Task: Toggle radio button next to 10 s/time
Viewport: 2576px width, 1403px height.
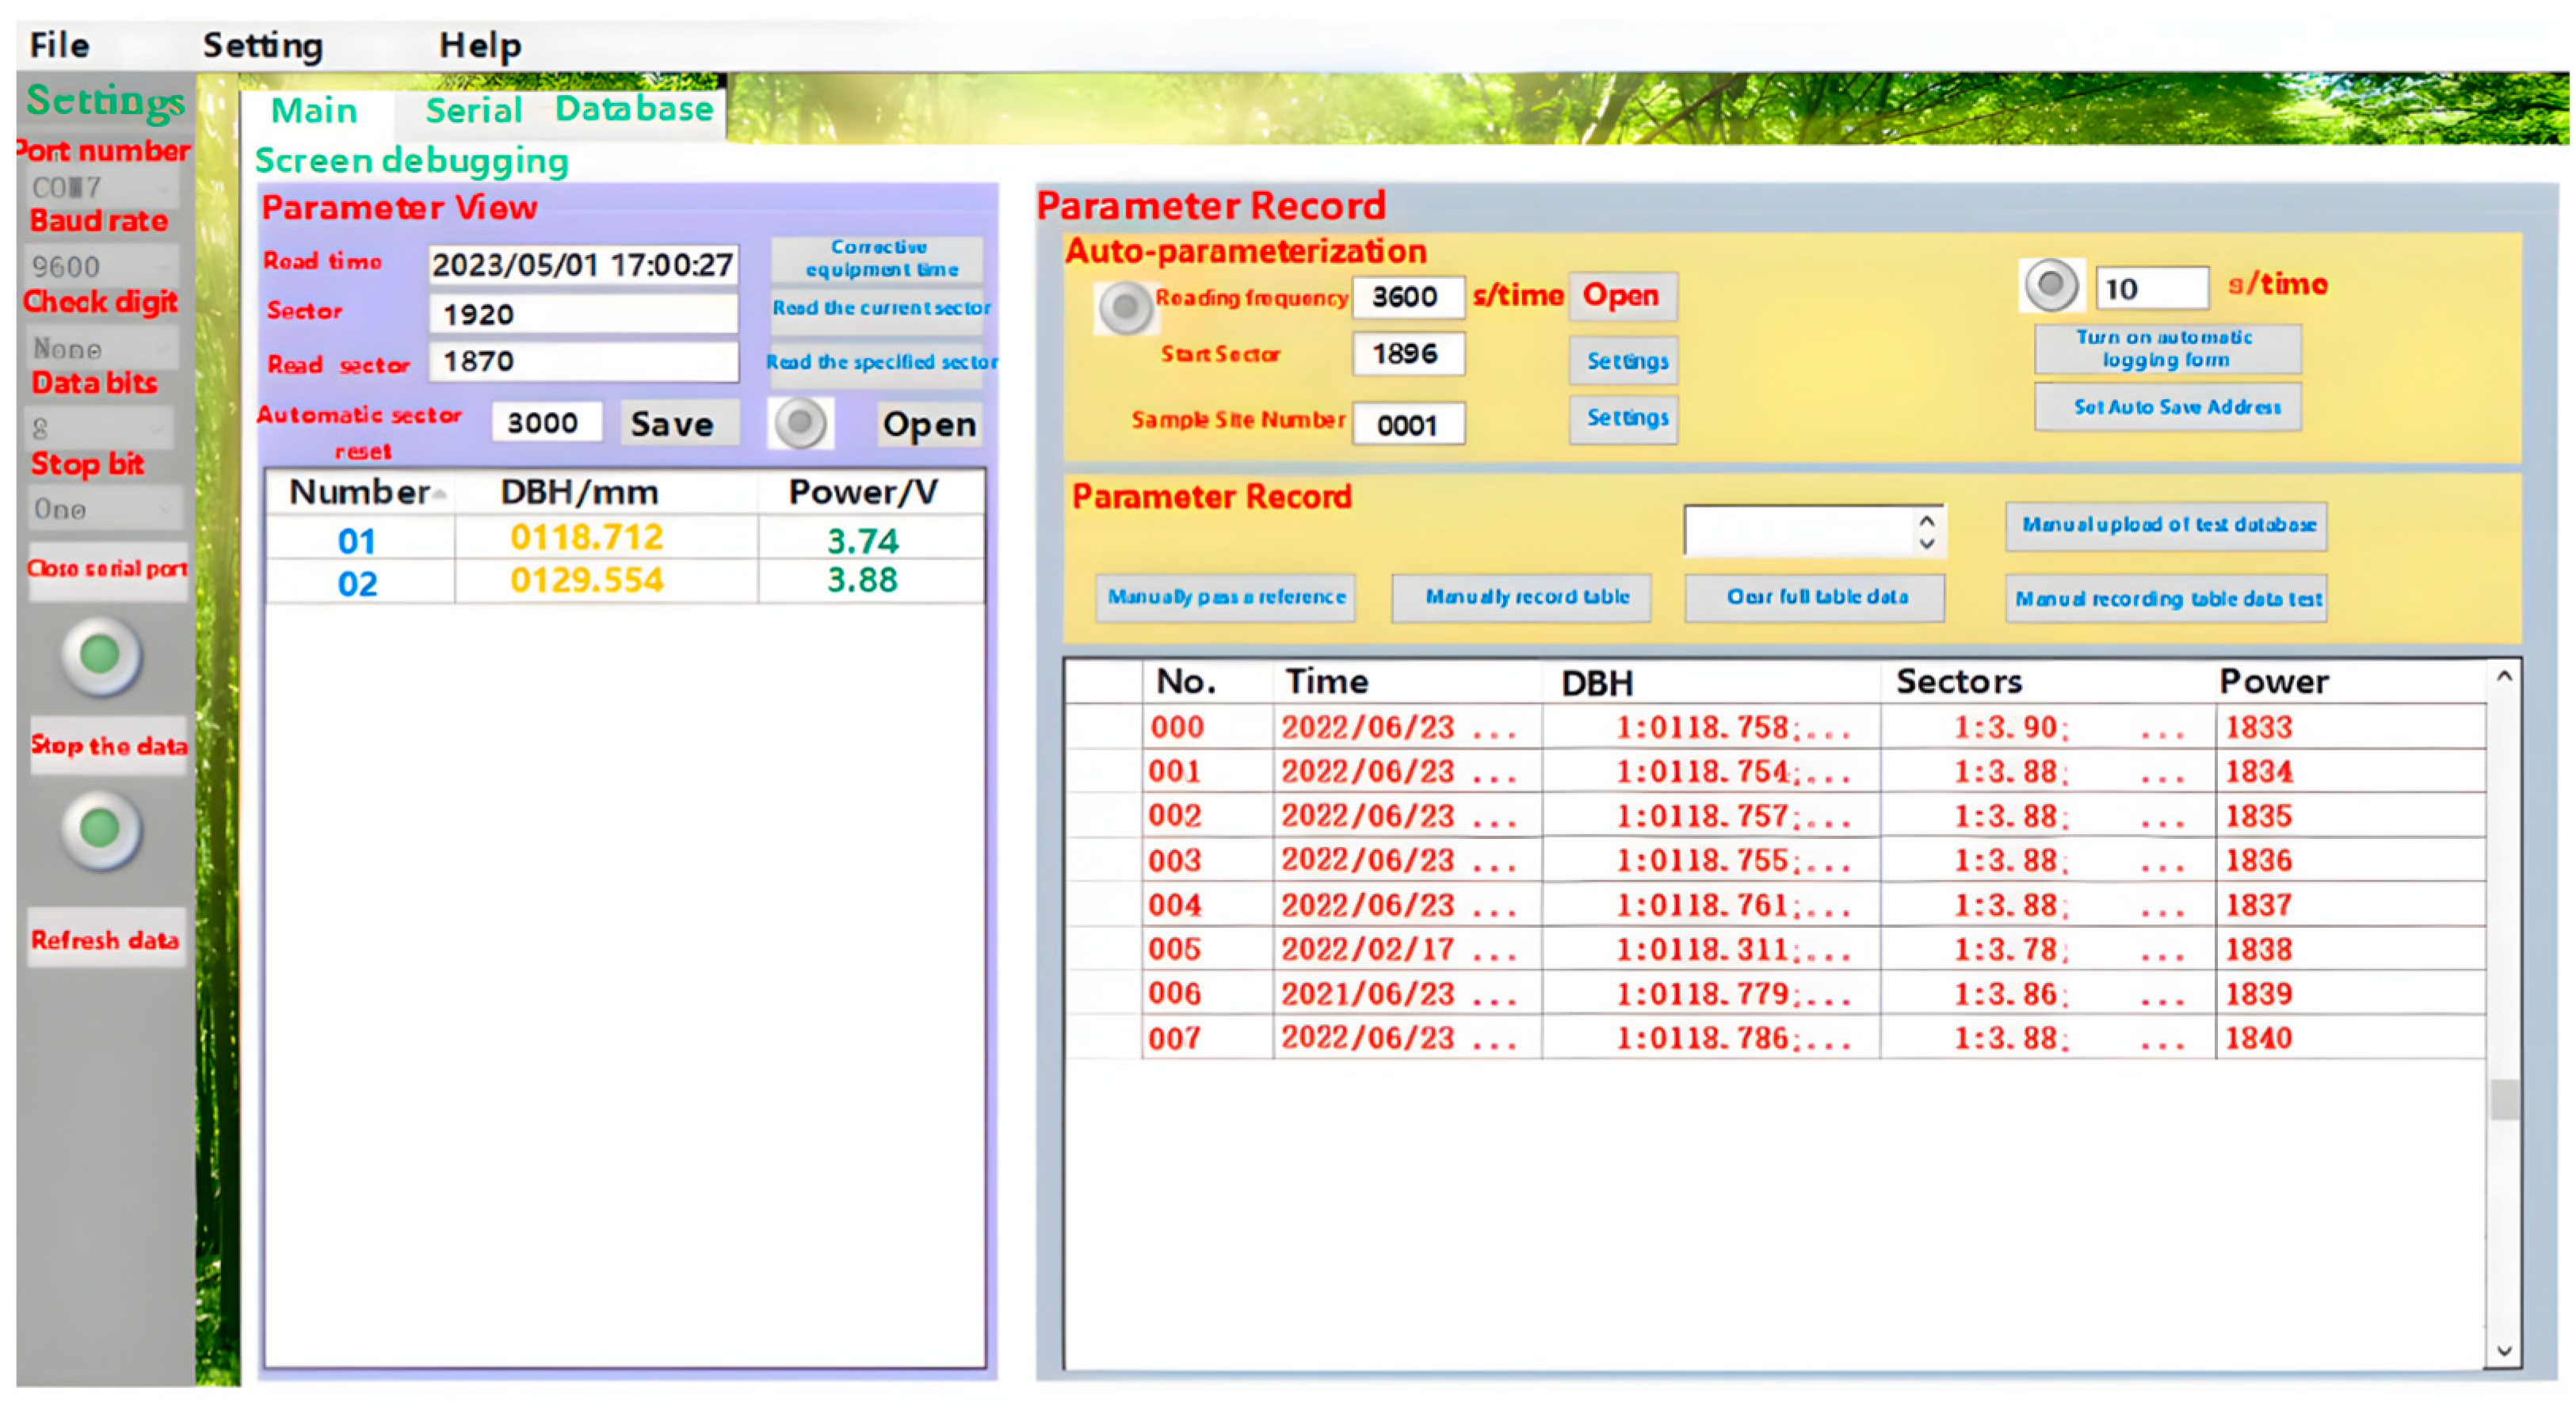Action: 2050,286
